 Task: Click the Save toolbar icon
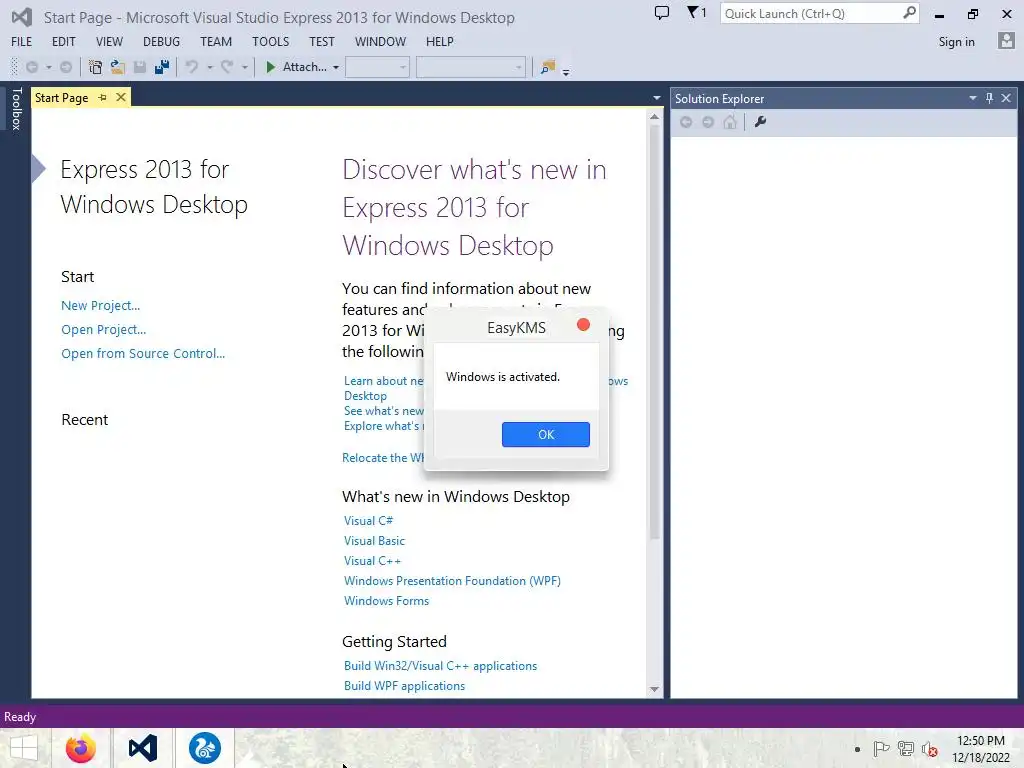140,67
